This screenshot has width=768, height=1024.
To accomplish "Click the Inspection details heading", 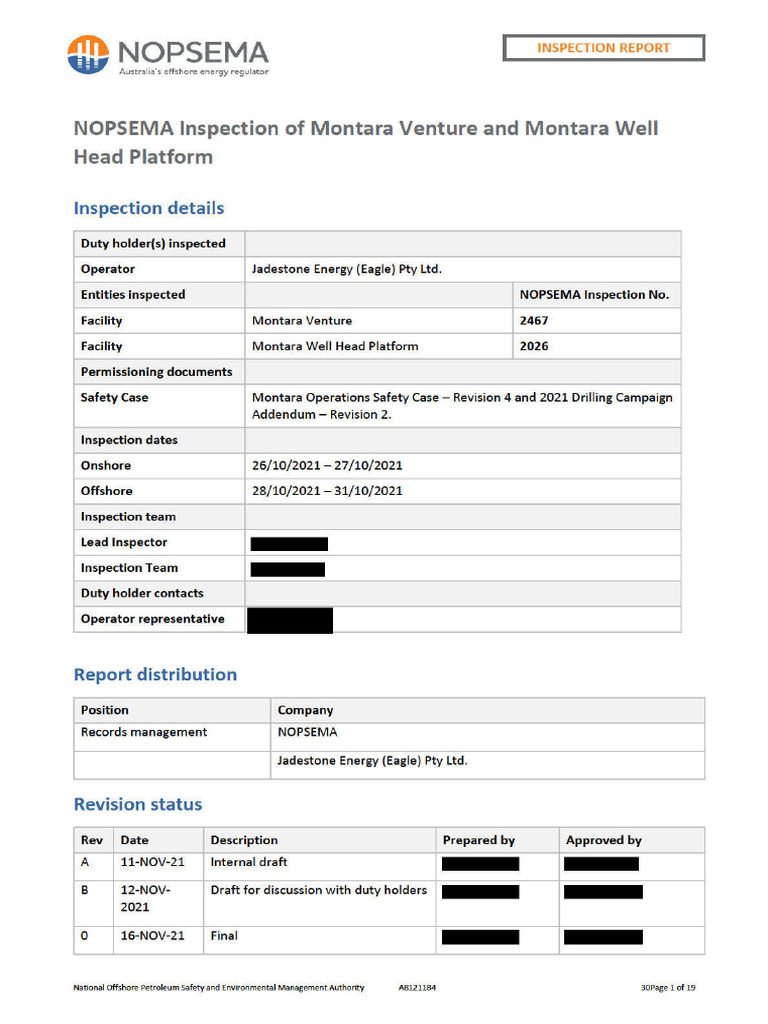I will [149, 208].
